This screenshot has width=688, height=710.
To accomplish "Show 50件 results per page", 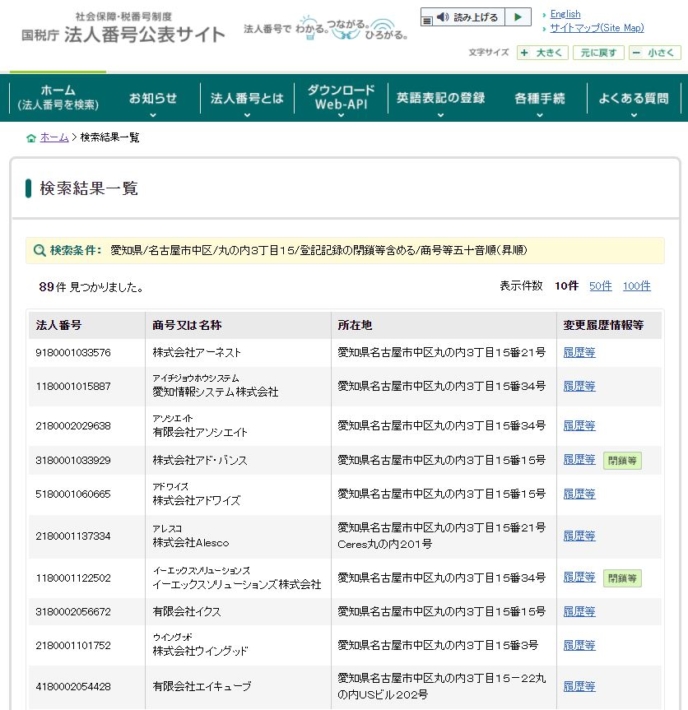I will (600, 286).
